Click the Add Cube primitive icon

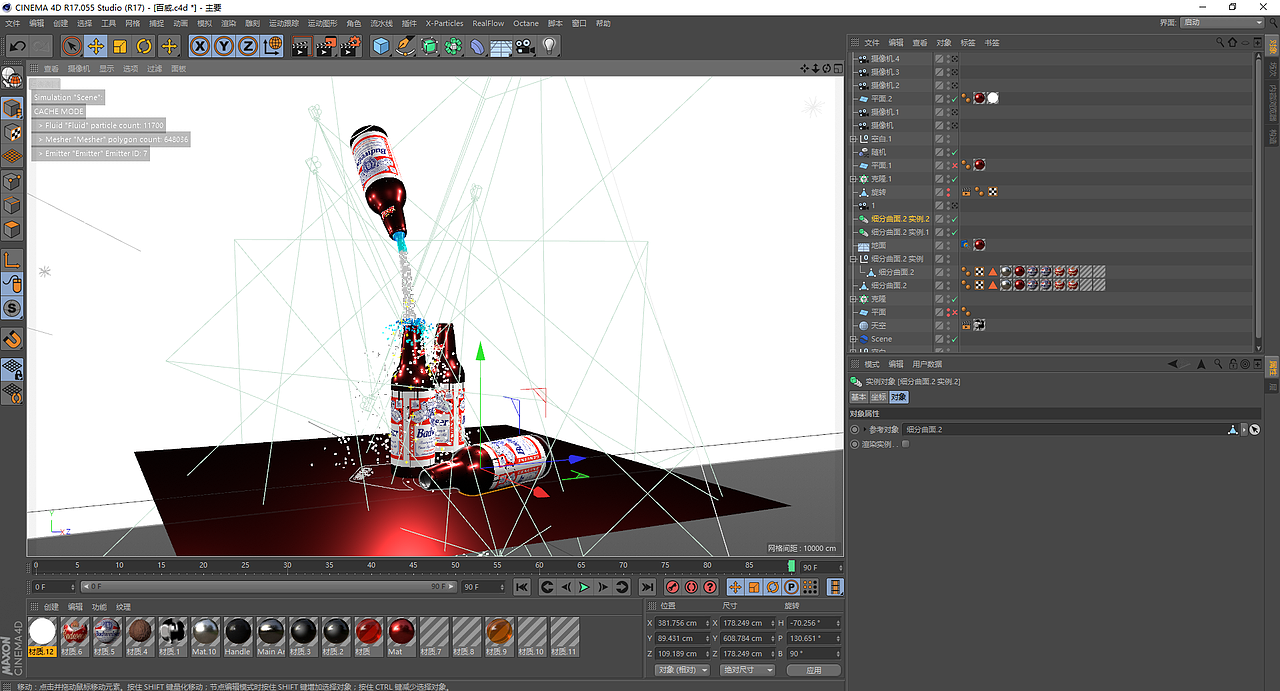(x=380, y=46)
